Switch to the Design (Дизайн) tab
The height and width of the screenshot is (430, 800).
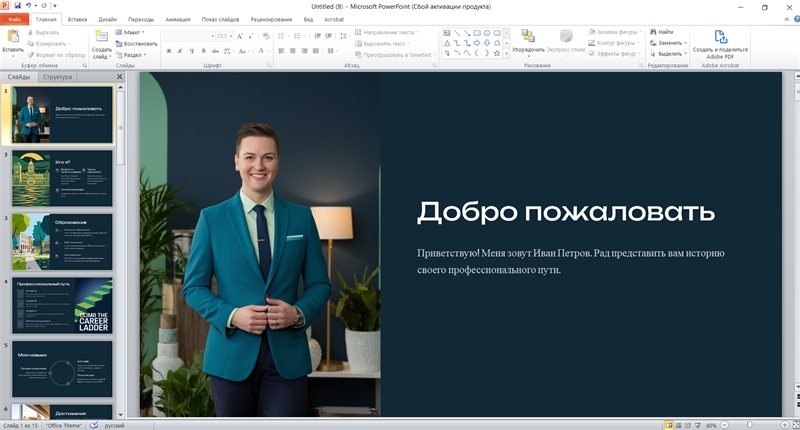pos(107,19)
